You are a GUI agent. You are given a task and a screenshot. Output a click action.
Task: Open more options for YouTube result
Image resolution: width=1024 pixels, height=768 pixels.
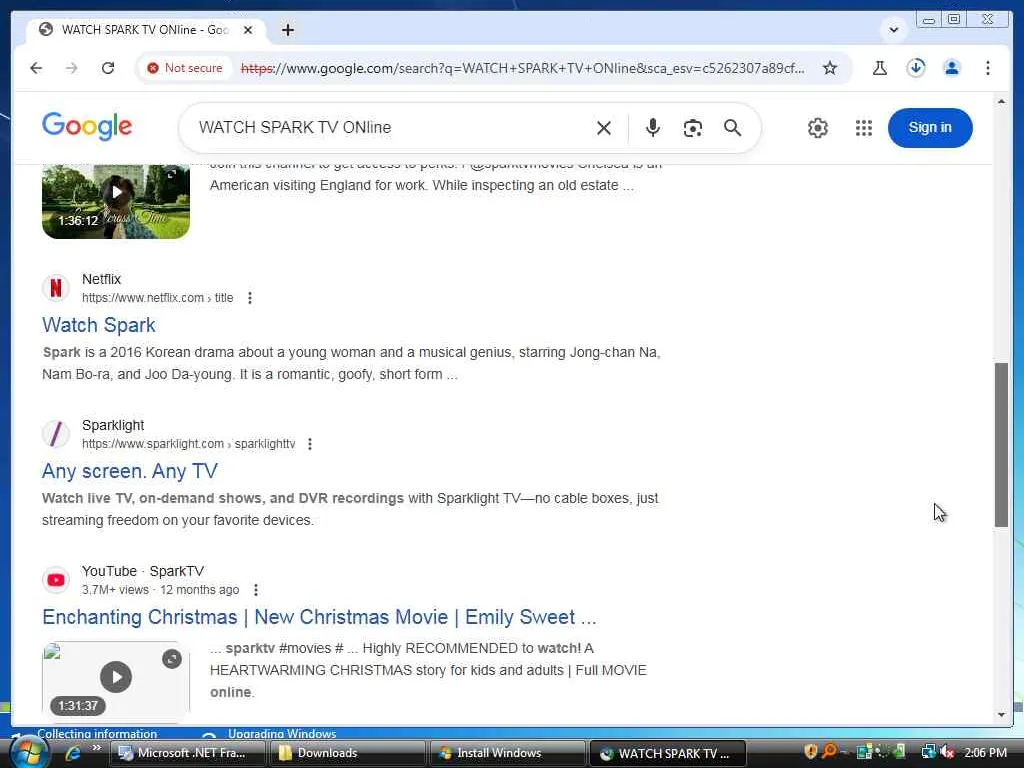255,590
